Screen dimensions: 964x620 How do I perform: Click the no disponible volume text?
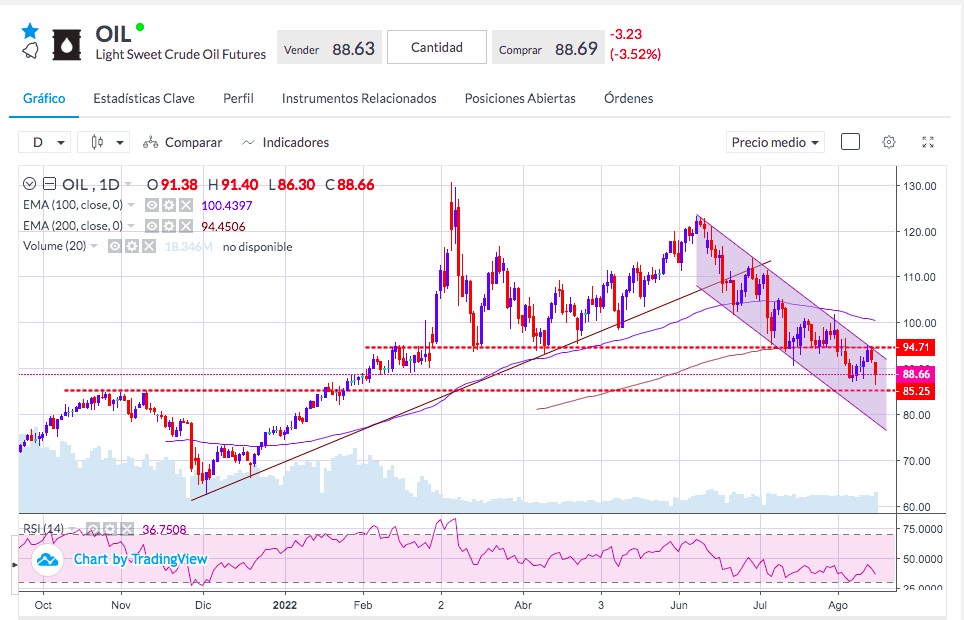pos(258,247)
